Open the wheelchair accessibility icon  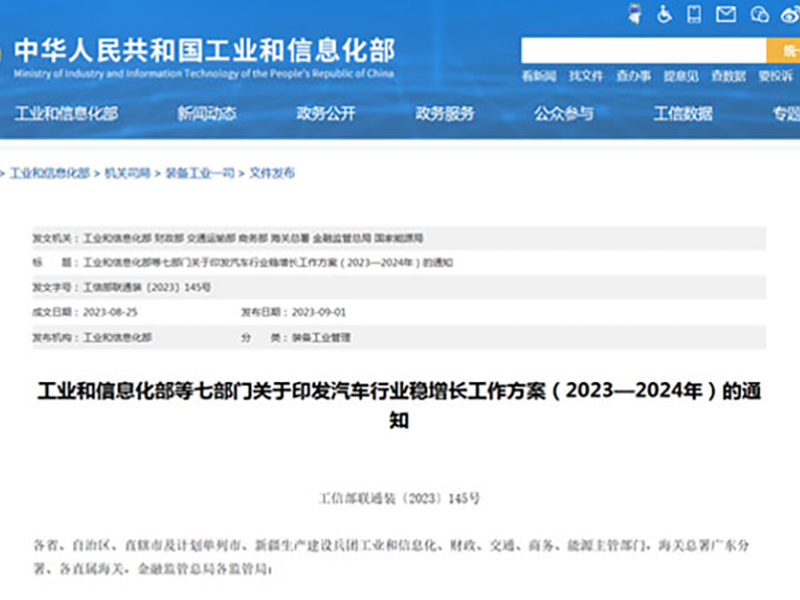pyautogui.click(x=664, y=14)
